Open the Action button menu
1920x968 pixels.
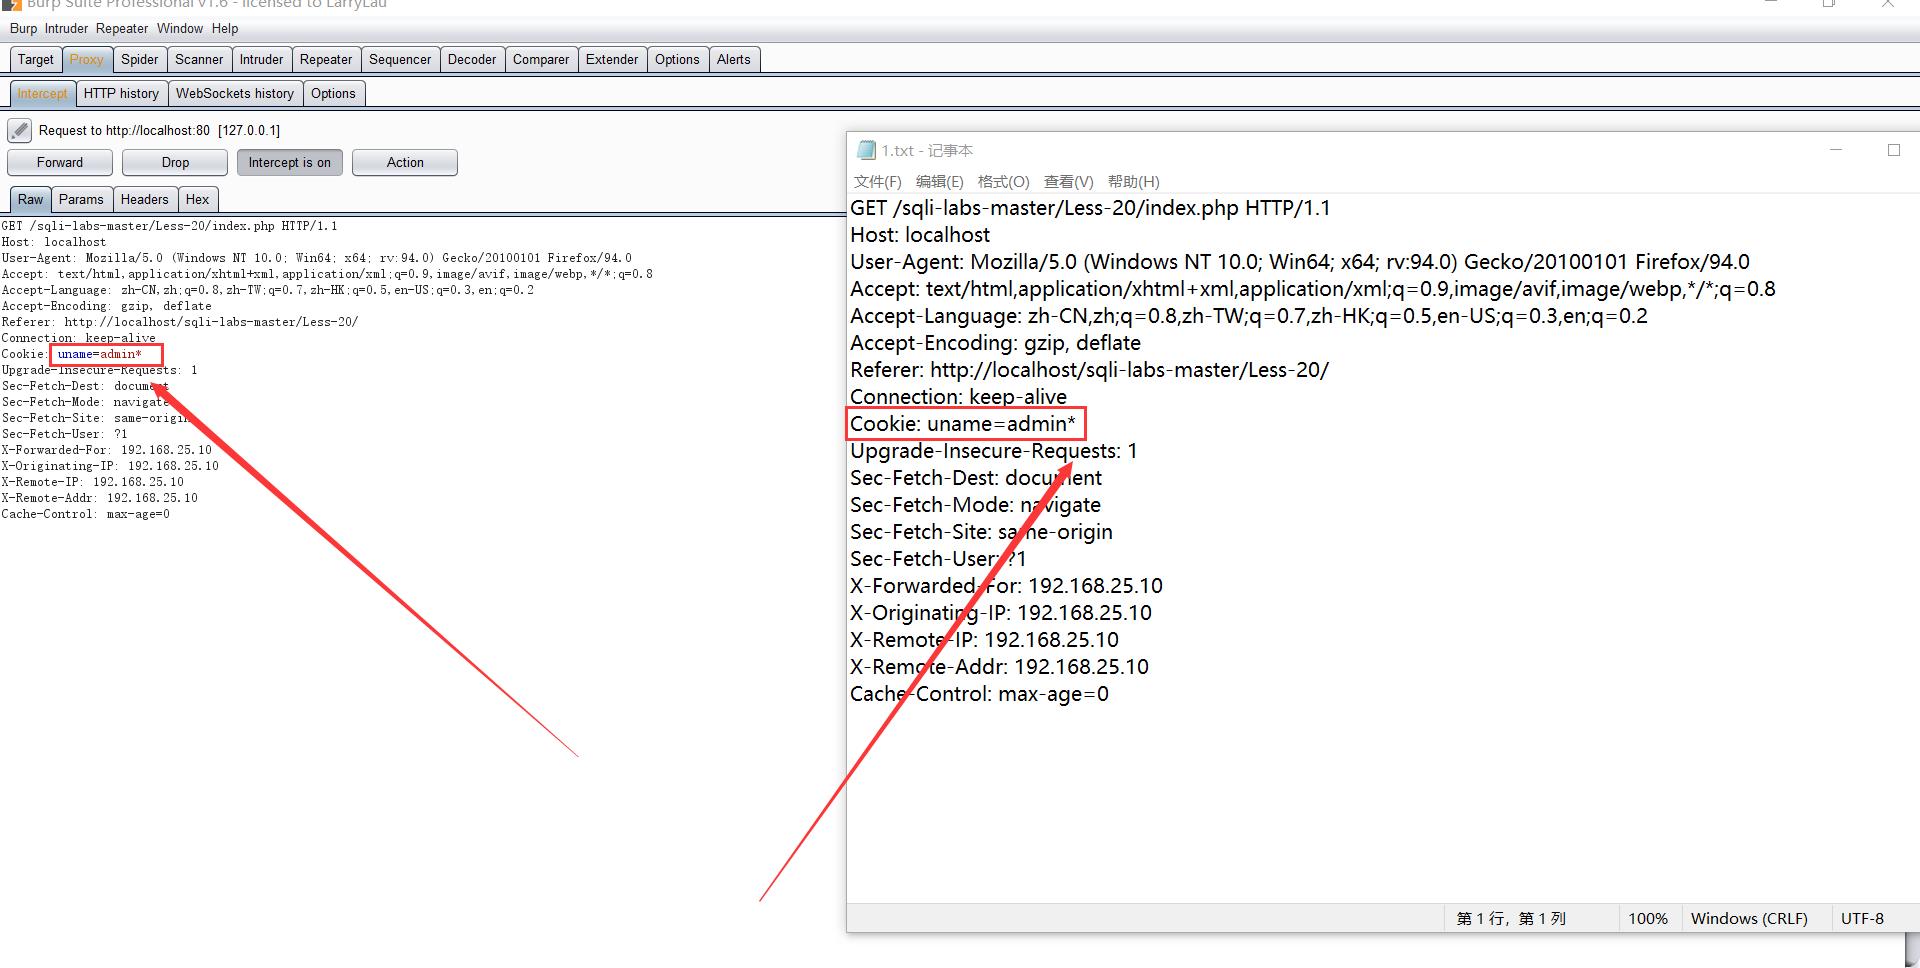tap(405, 162)
